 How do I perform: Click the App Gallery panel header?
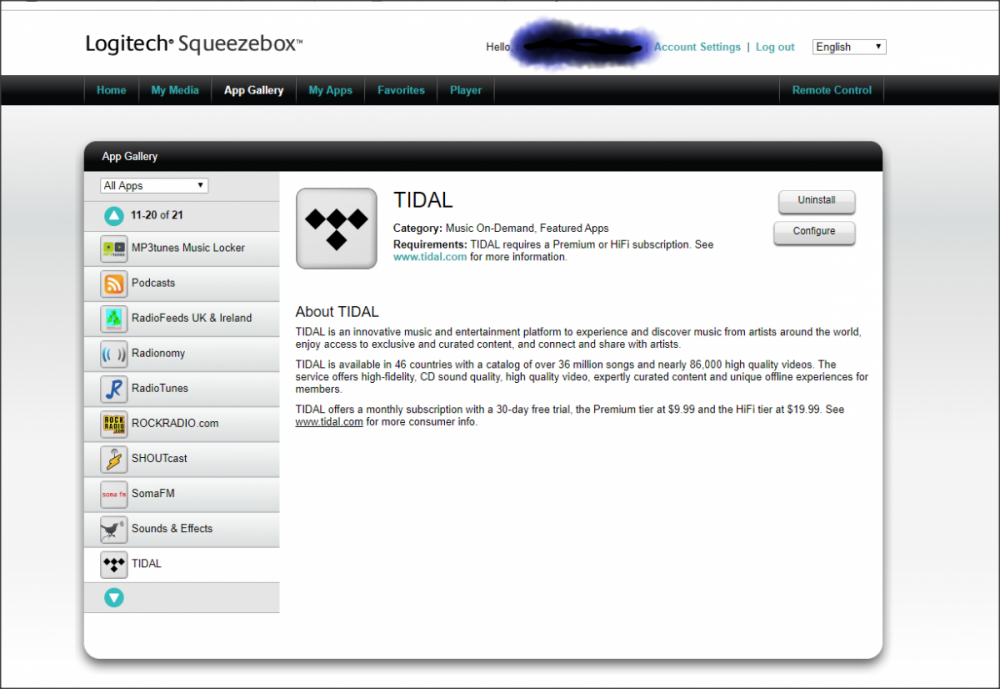pyautogui.click(x=483, y=156)
